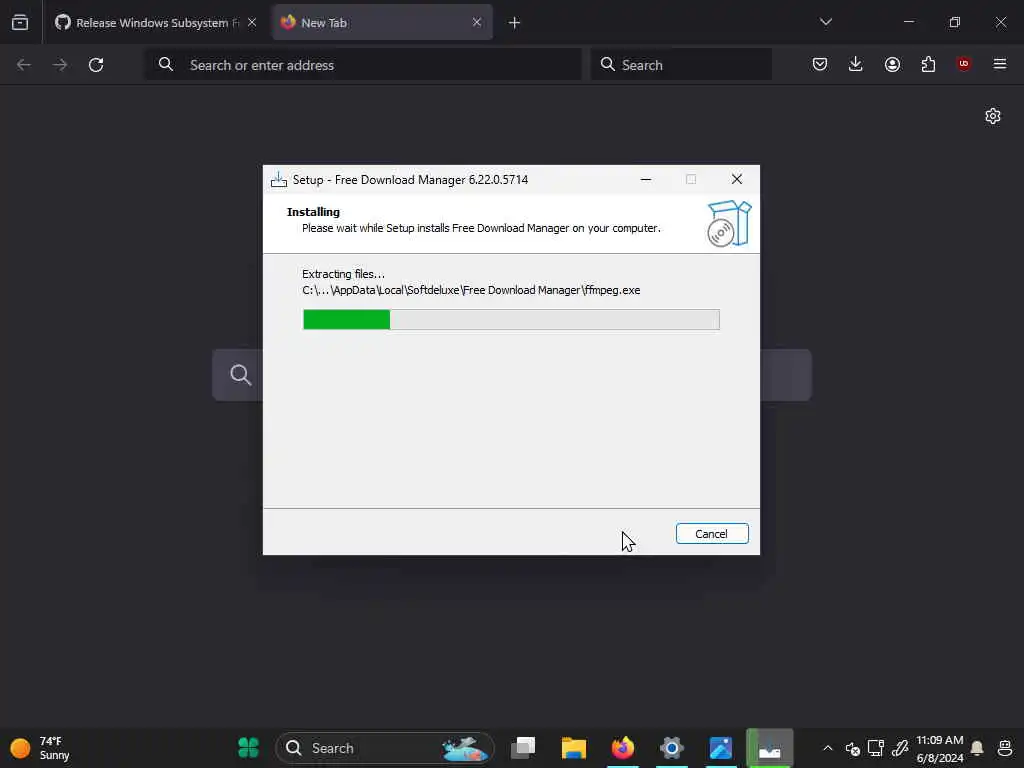Open the display network tray icon

click(876, 748)
